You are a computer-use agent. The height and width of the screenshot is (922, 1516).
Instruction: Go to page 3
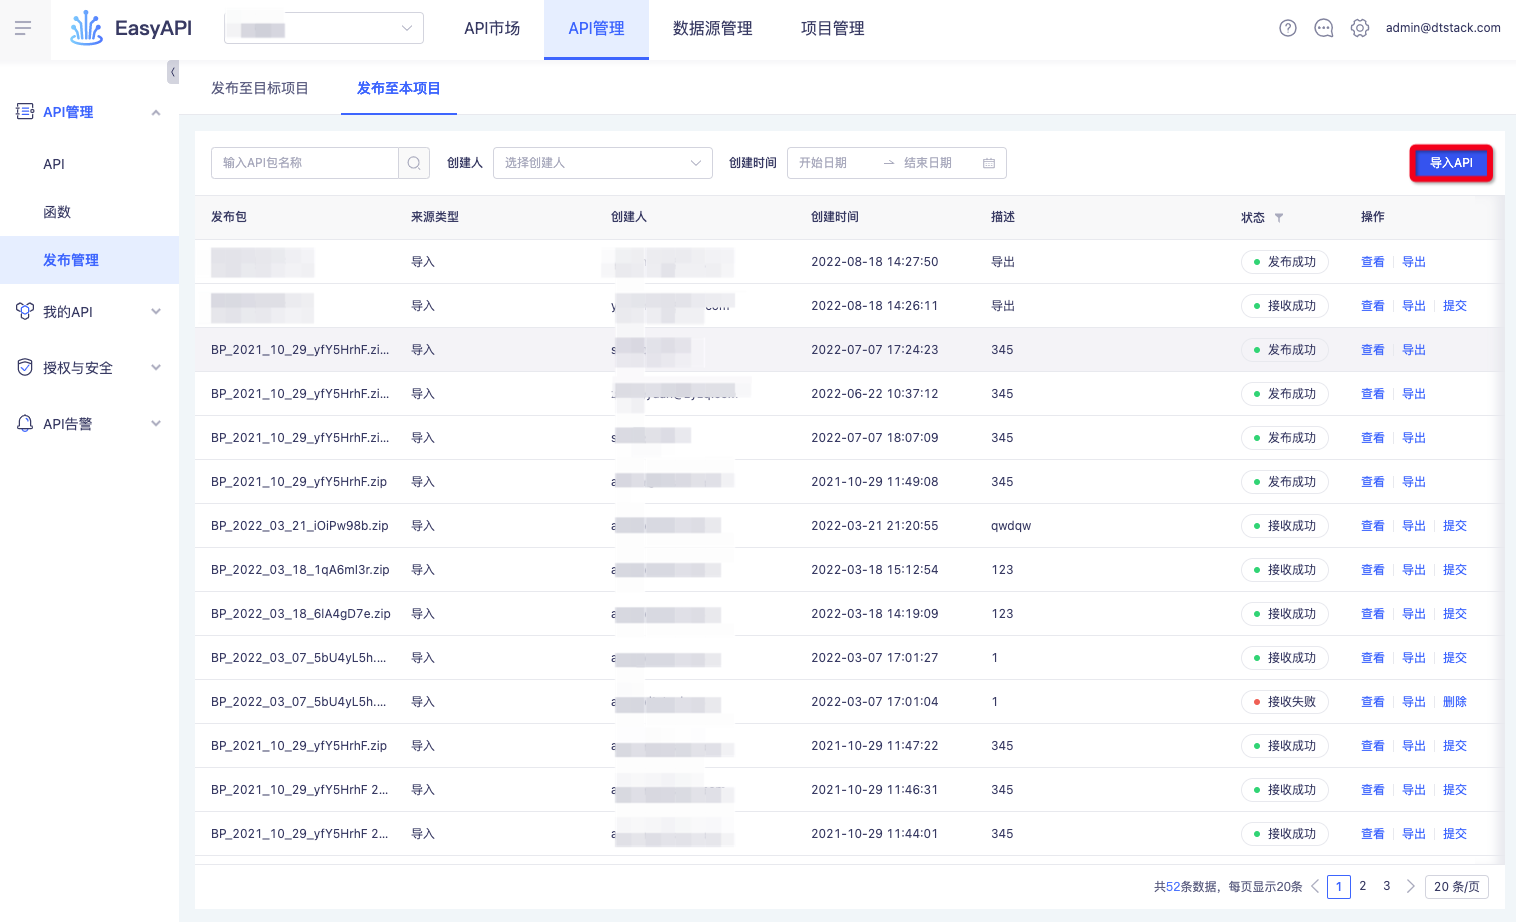(1387, 886)
